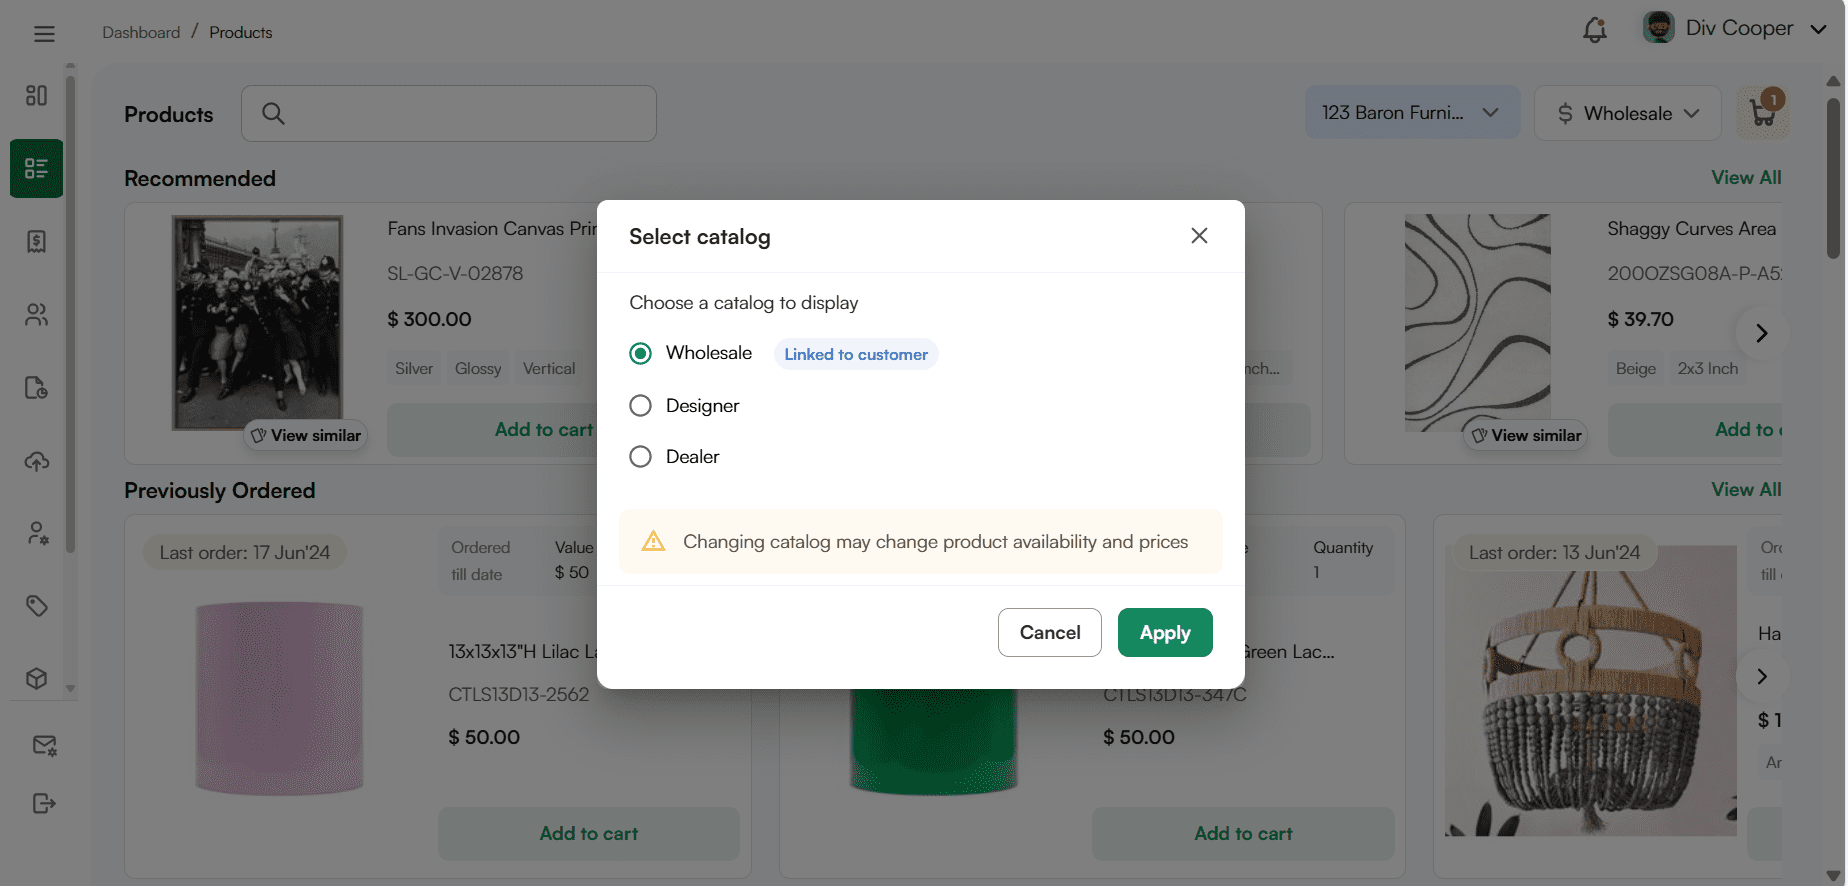Click the Products search field

pos(449,113)
